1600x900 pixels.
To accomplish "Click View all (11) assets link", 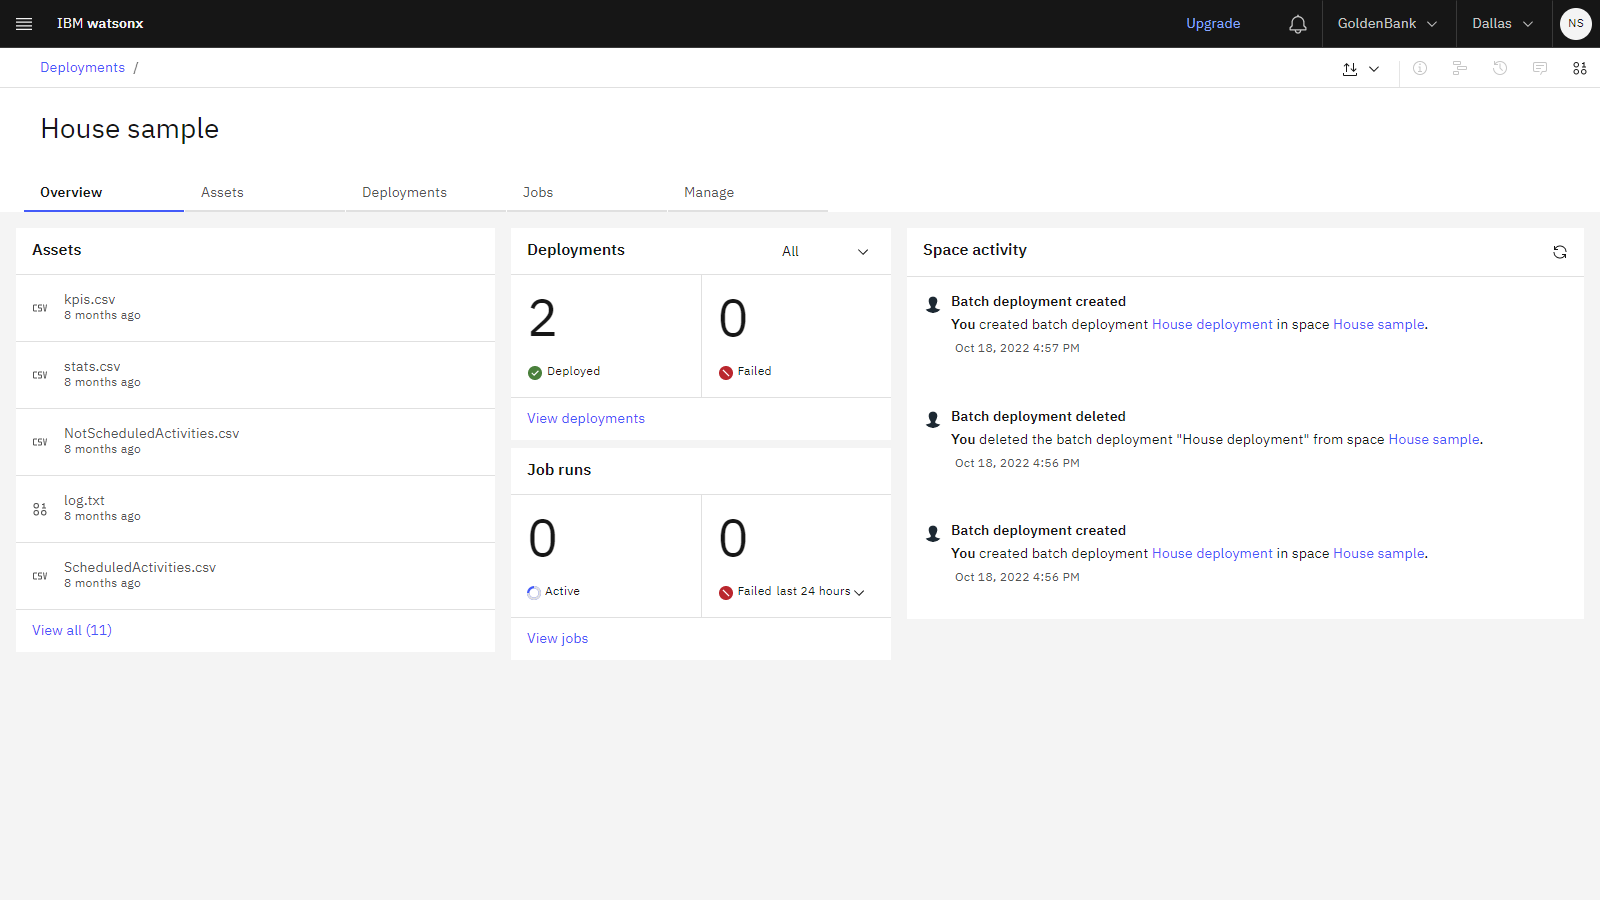I will tap(72, 630).
